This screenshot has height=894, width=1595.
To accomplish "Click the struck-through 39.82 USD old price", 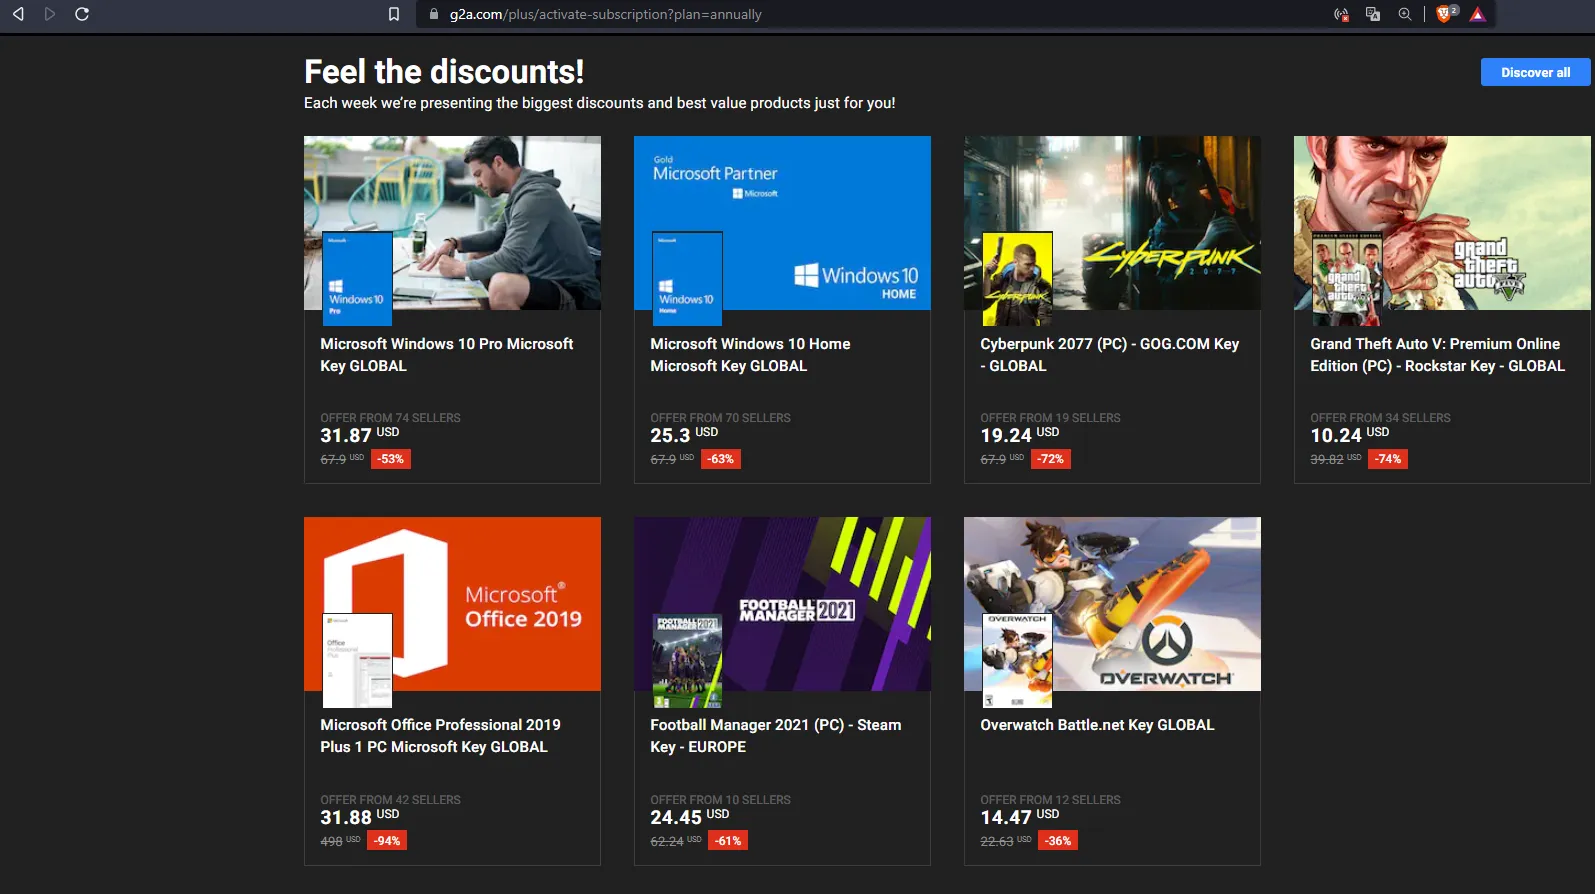I will (x=1335, y=459).
